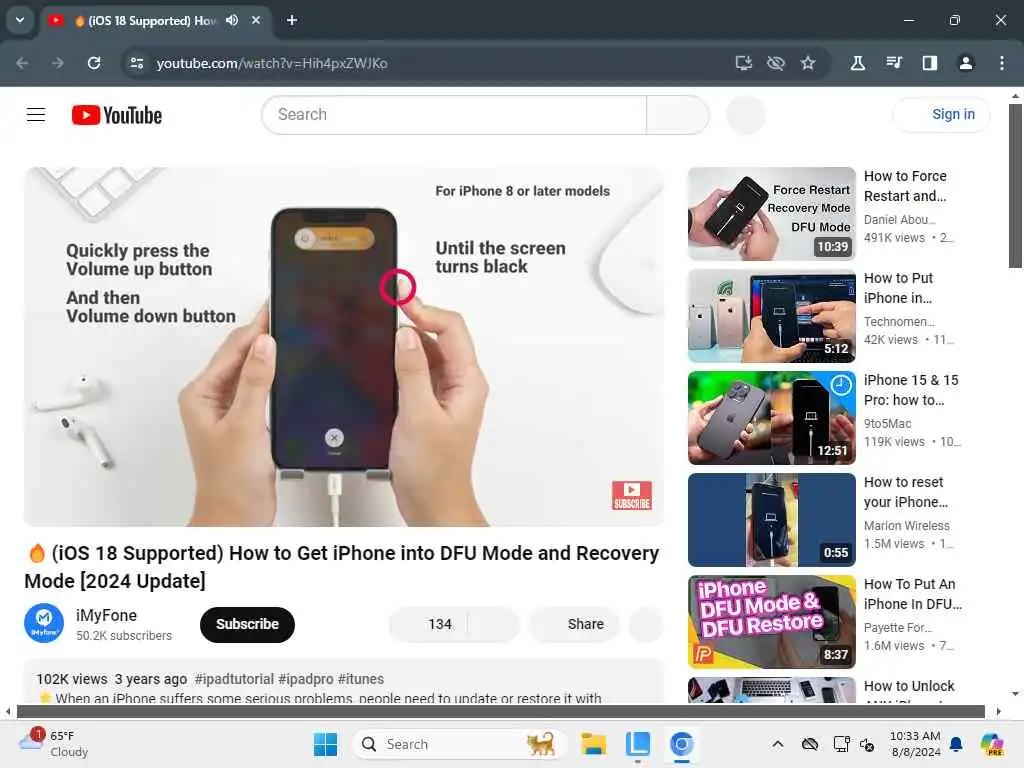Open Chrome three-dot menu
The height and width of the screenshot is (768, 1024).
1001,63
